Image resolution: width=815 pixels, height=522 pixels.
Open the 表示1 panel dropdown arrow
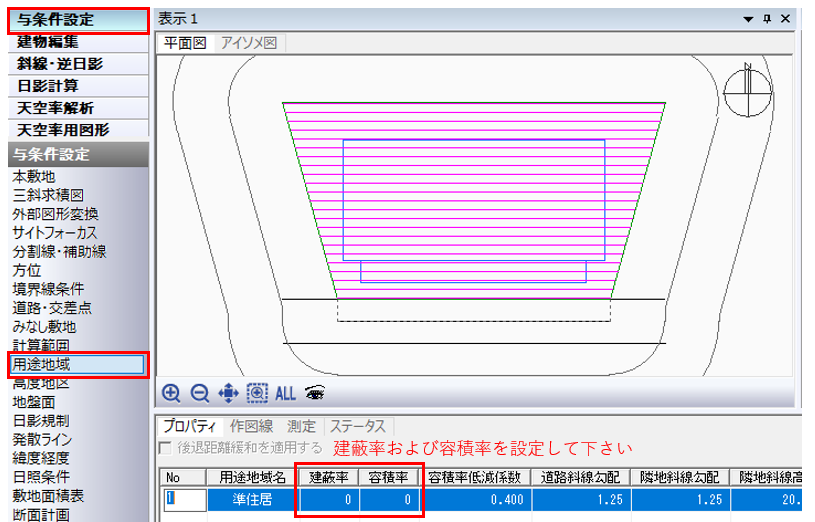pyautogui.click(x=748, y=19)
